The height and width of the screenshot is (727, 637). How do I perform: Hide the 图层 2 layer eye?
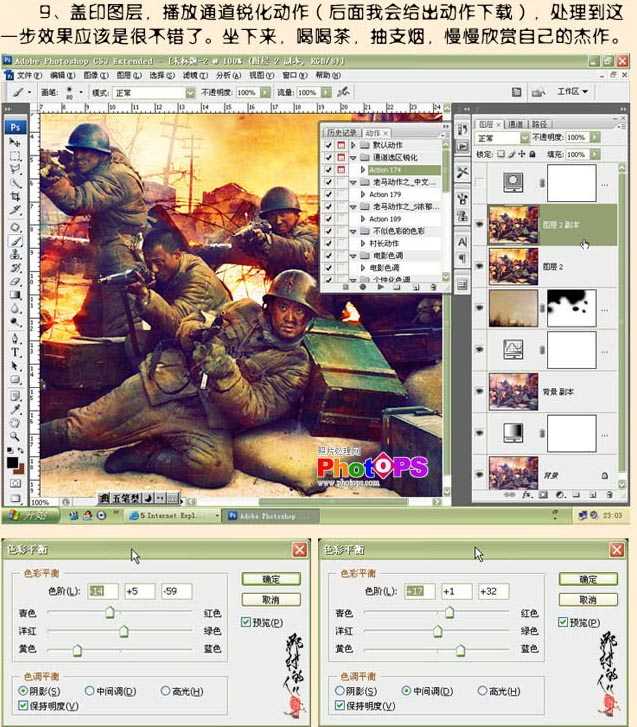click(480, 267)
